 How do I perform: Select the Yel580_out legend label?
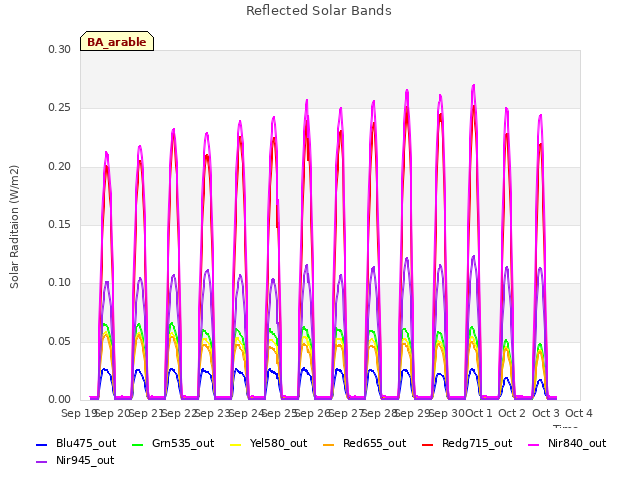click(x=278, y=443)
